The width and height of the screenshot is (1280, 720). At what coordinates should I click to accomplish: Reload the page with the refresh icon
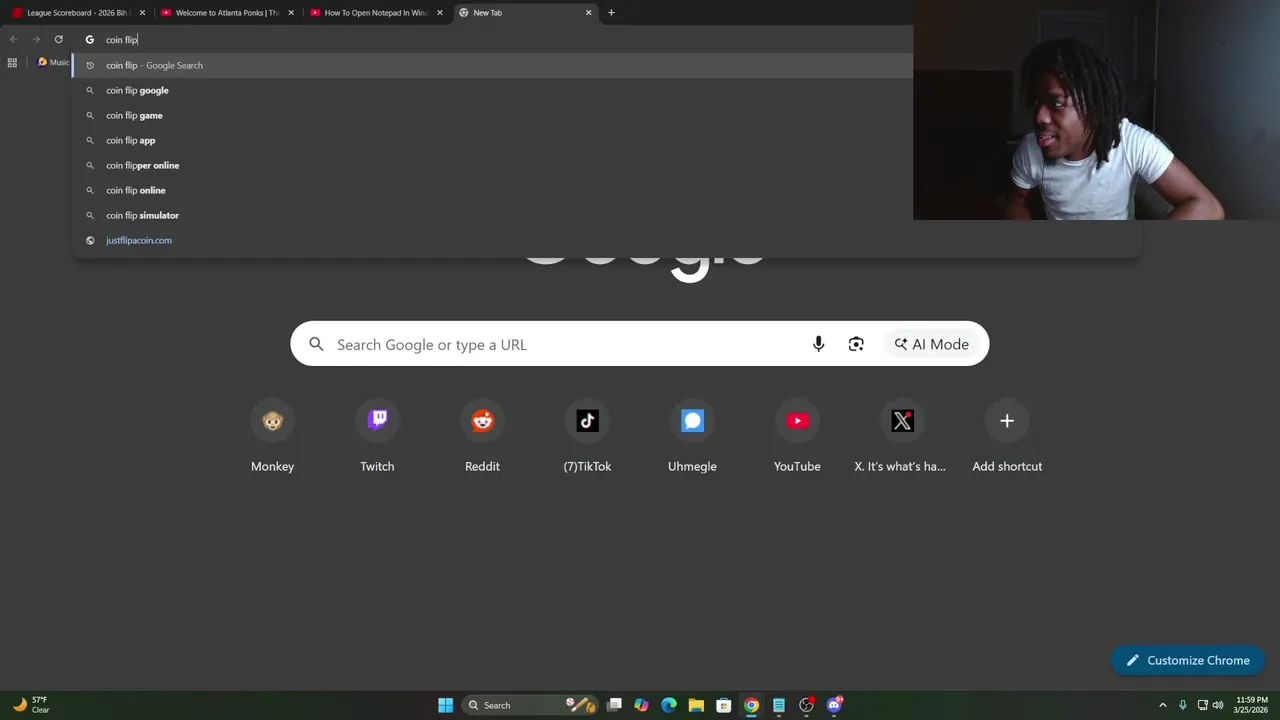pyautogui.click(x=58, y=39)
